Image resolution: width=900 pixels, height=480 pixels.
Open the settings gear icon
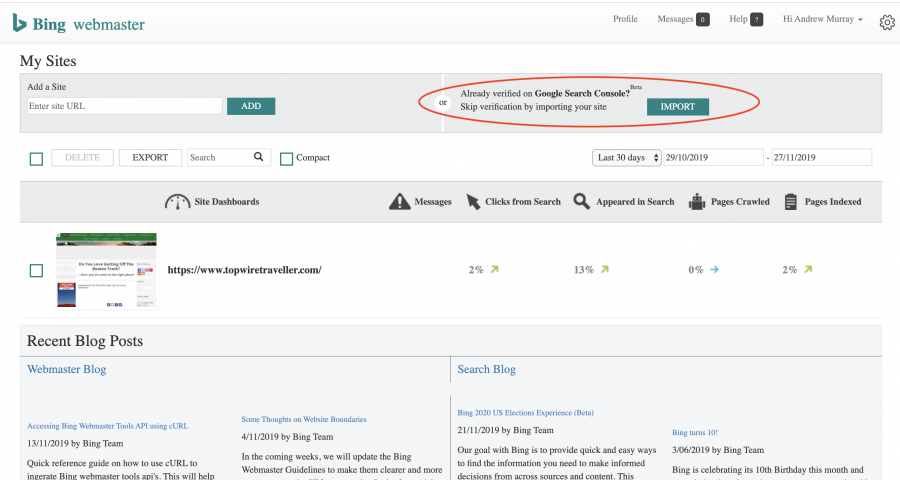[887, 22]
